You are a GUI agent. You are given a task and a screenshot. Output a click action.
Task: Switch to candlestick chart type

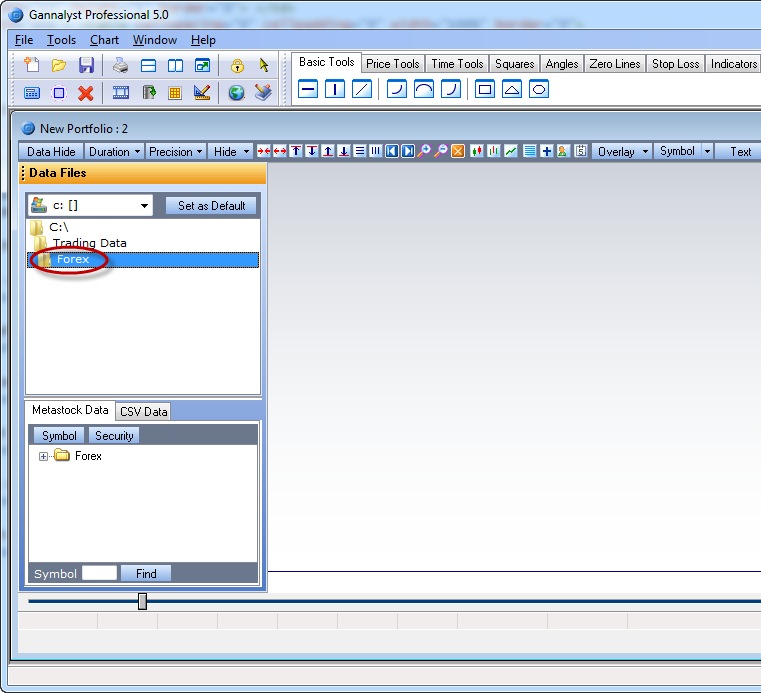pos(477,151)
